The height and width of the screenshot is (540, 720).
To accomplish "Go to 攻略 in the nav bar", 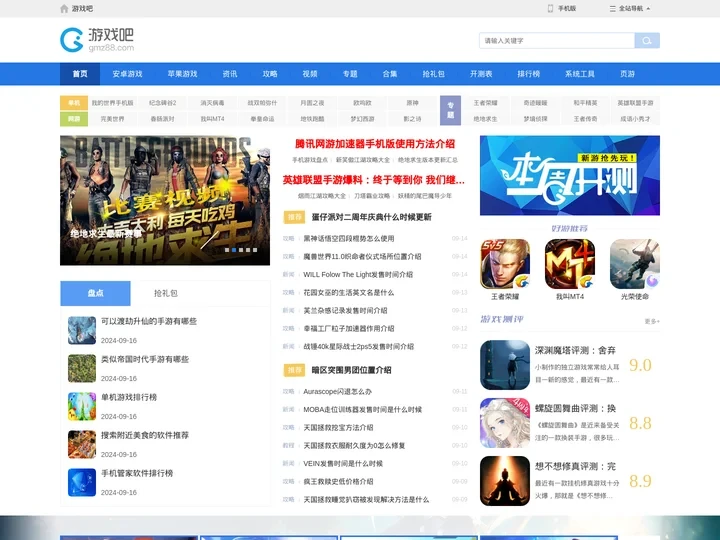I will [x=270, y=73].
